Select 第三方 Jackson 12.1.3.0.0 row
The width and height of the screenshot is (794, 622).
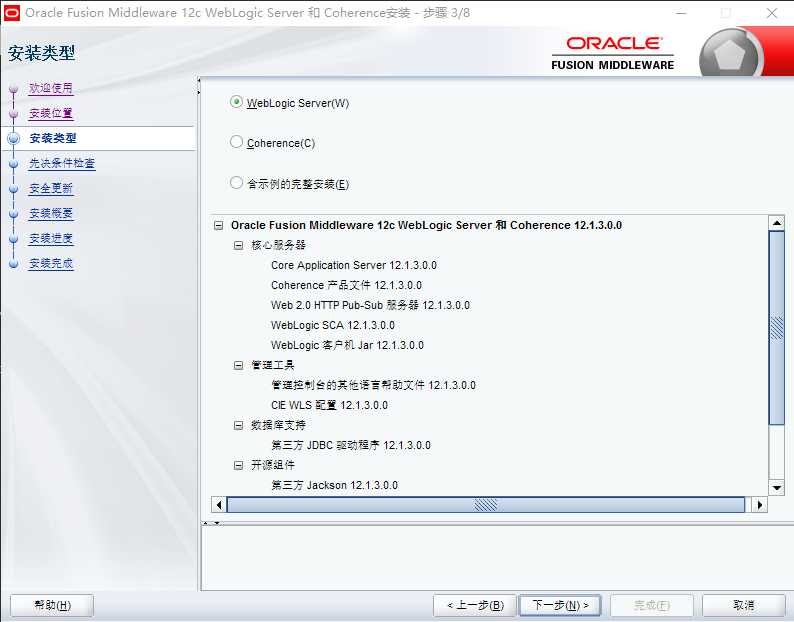point(334,485)
